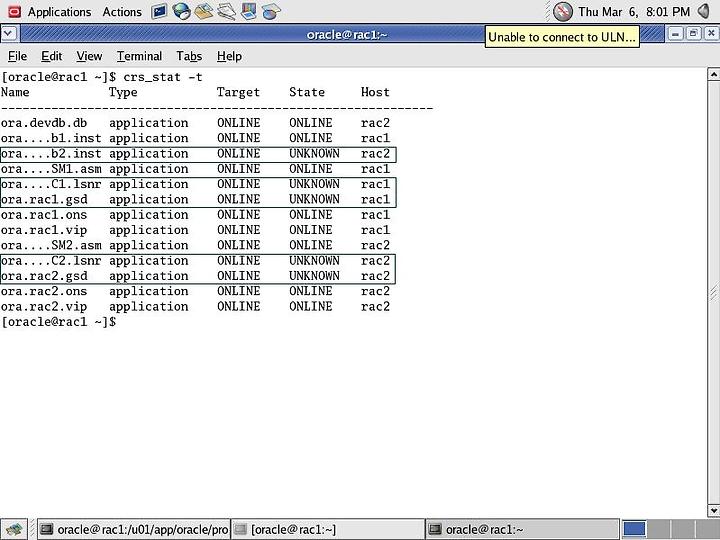This screenshot has width=720, height=540.
Task: Click the 'Host' column header
Action: point(375,92)
